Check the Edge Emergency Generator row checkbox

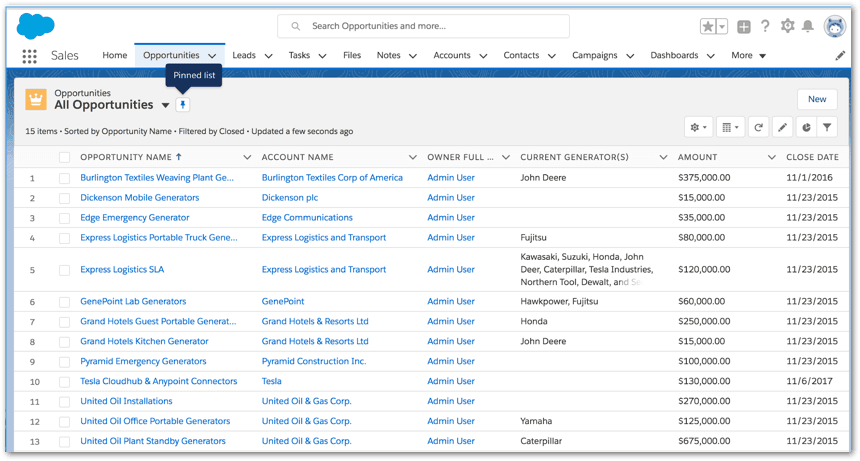click(65, 218)
